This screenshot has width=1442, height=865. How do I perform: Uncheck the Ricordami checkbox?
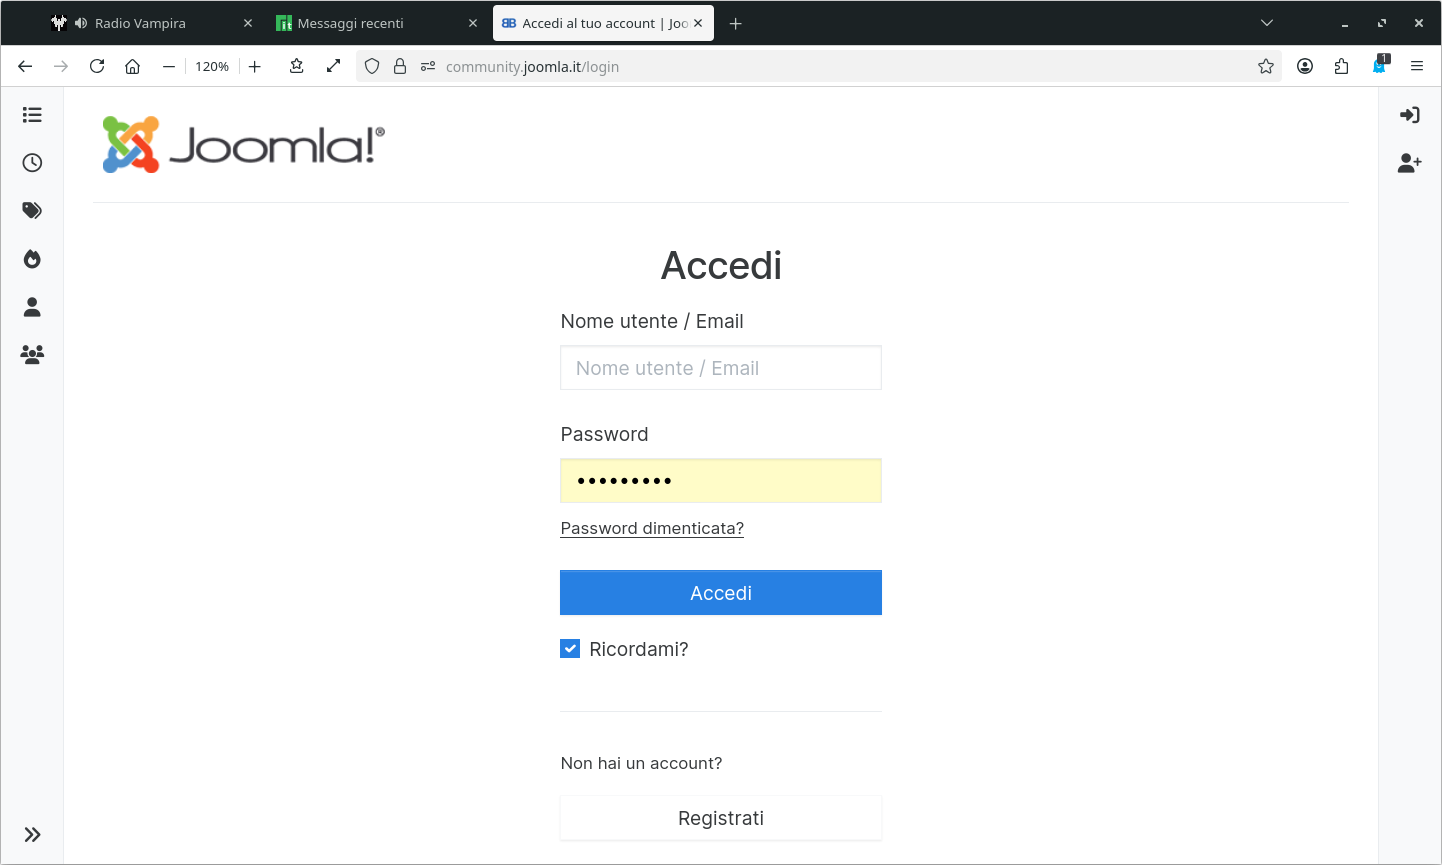pos(570,649)
